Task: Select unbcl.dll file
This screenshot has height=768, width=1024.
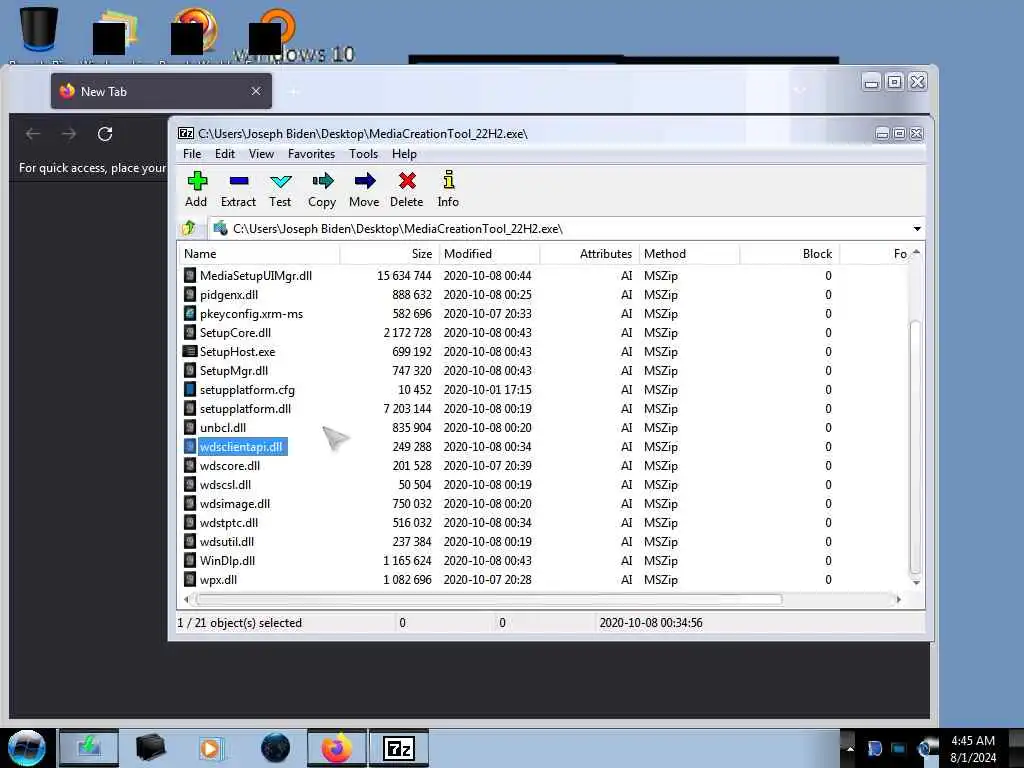Action: pyautogui.click(x=223, y=428)
